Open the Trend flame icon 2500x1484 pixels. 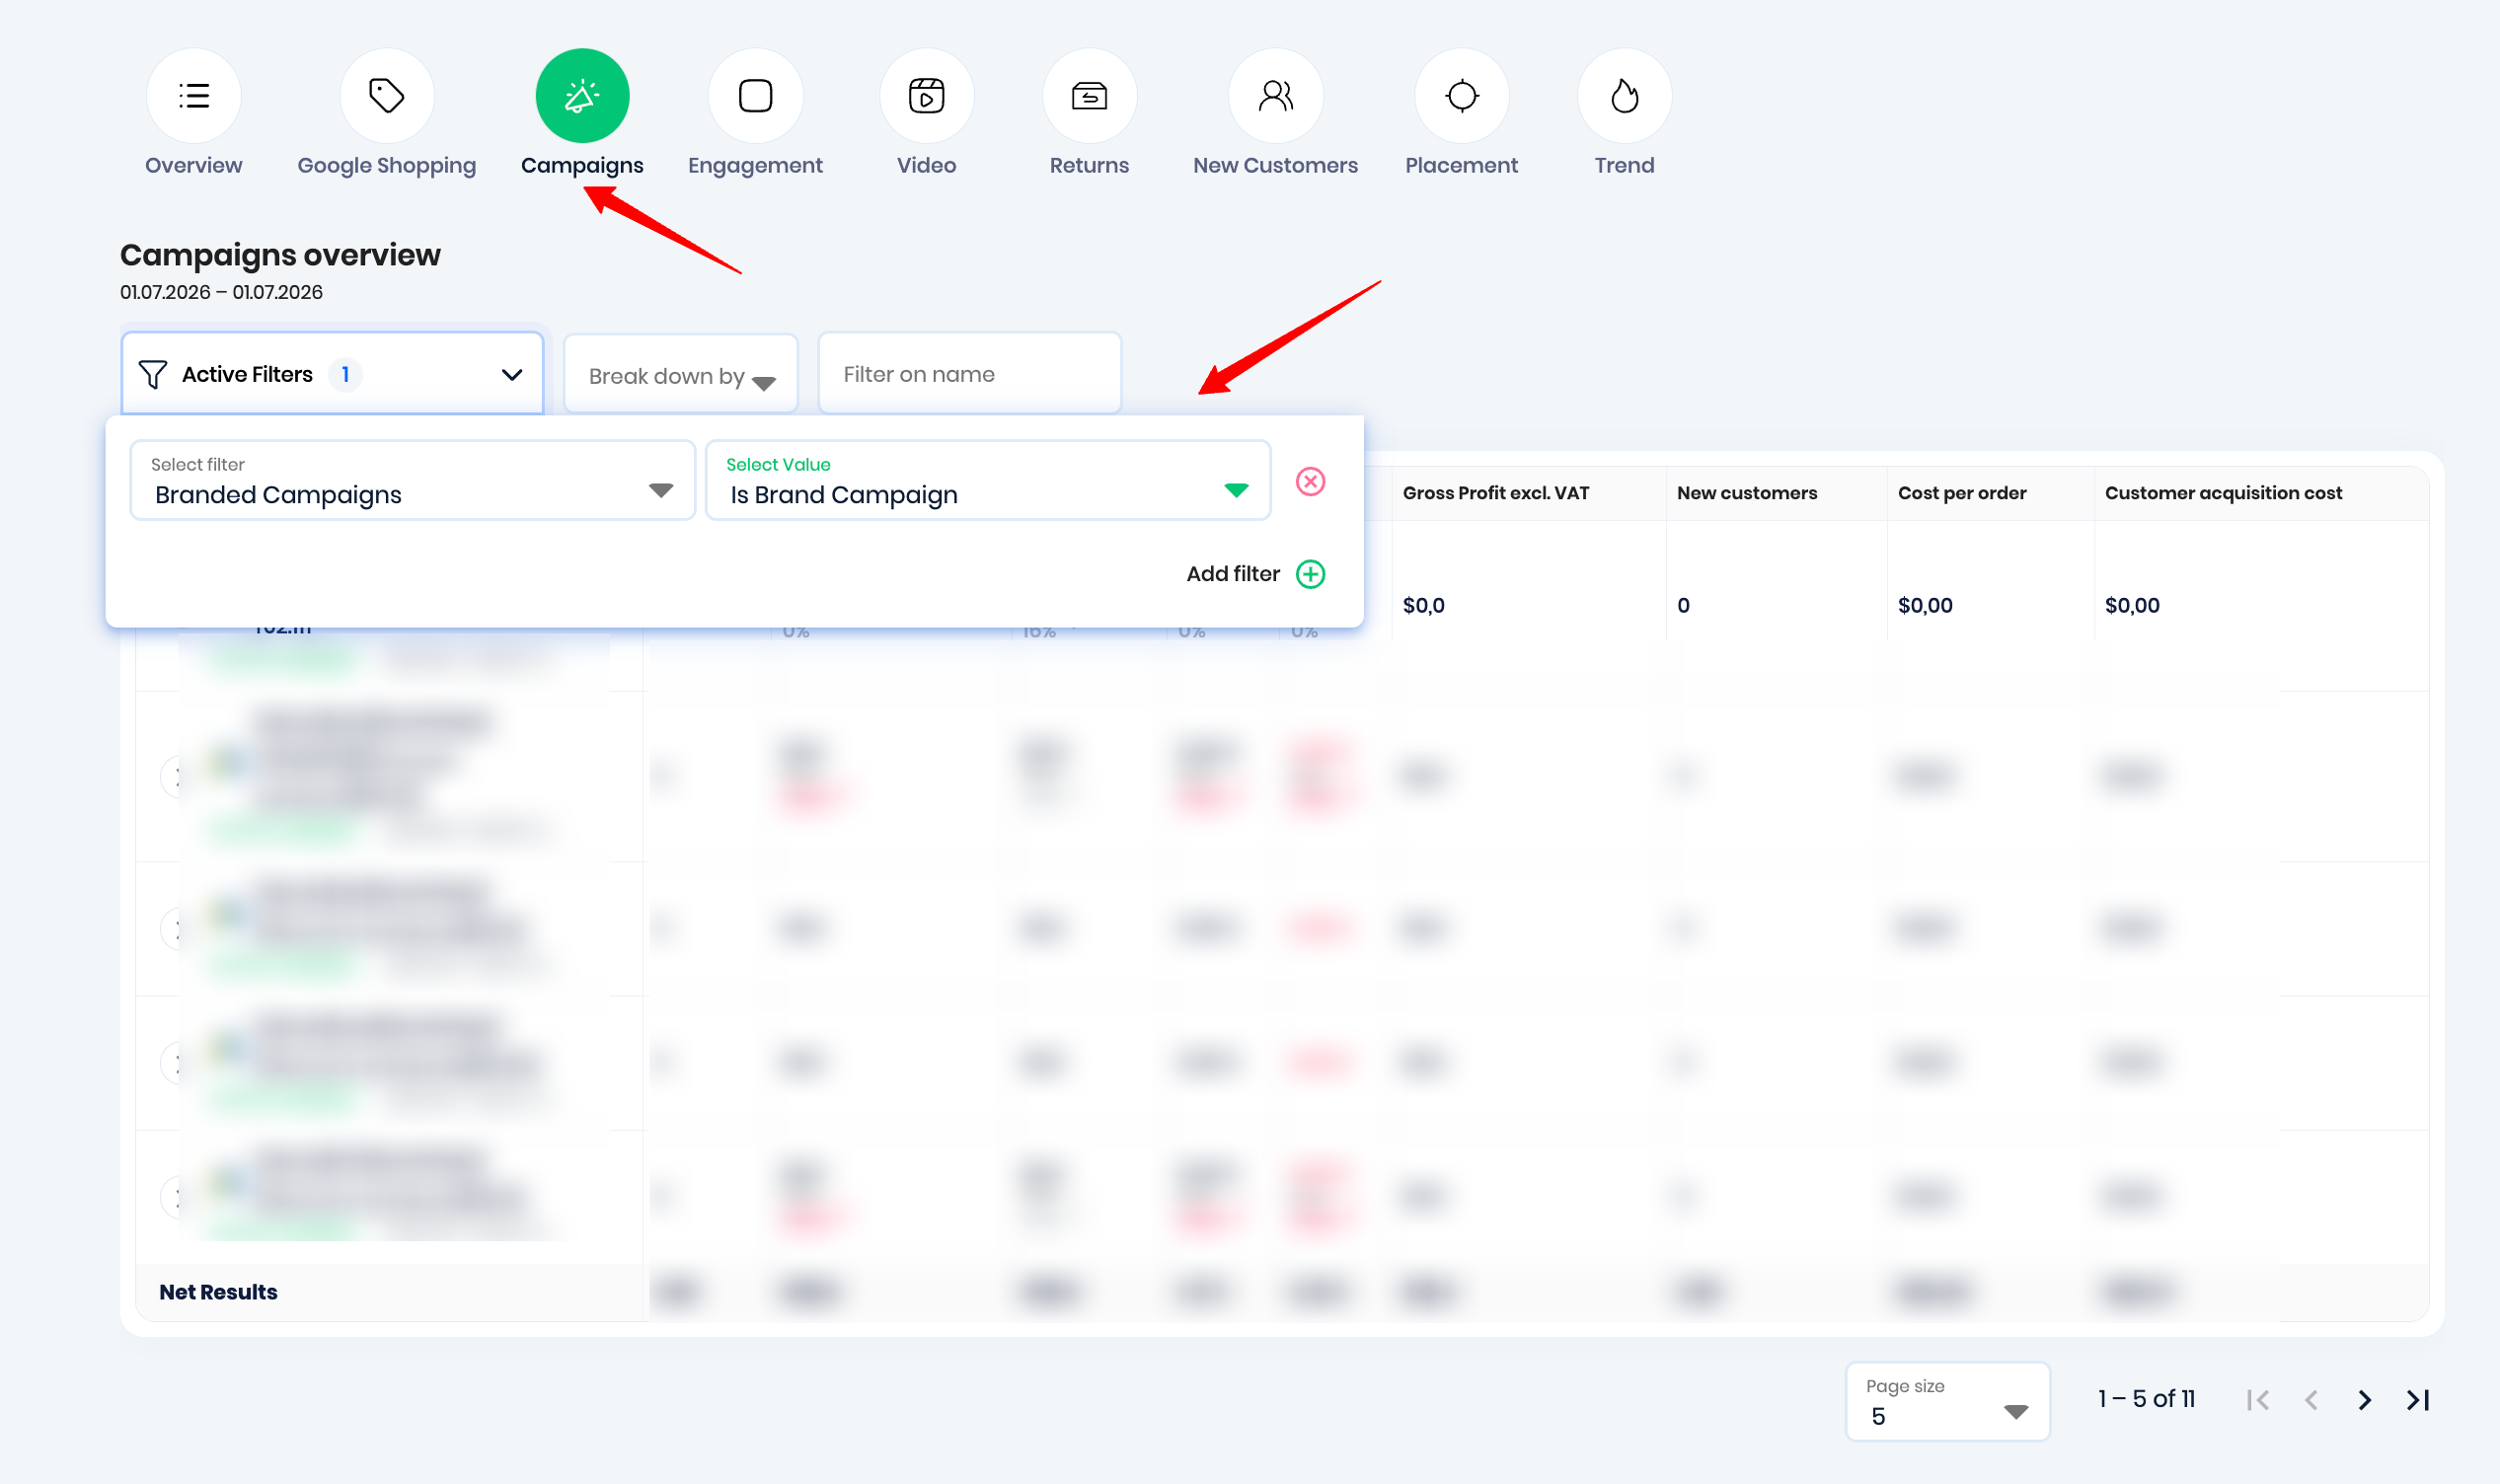click(x=1625, y=96)
